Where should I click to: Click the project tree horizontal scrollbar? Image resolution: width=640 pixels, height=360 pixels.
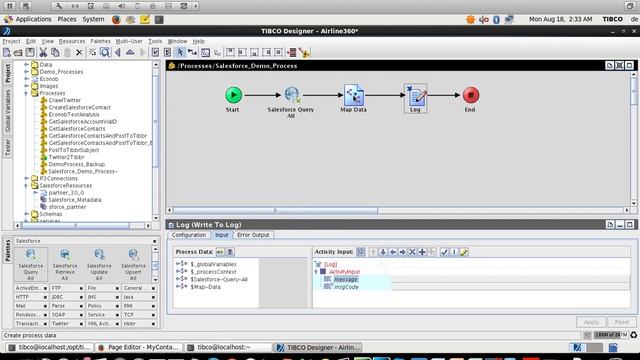pyautogui.click(x=75, y=225)
